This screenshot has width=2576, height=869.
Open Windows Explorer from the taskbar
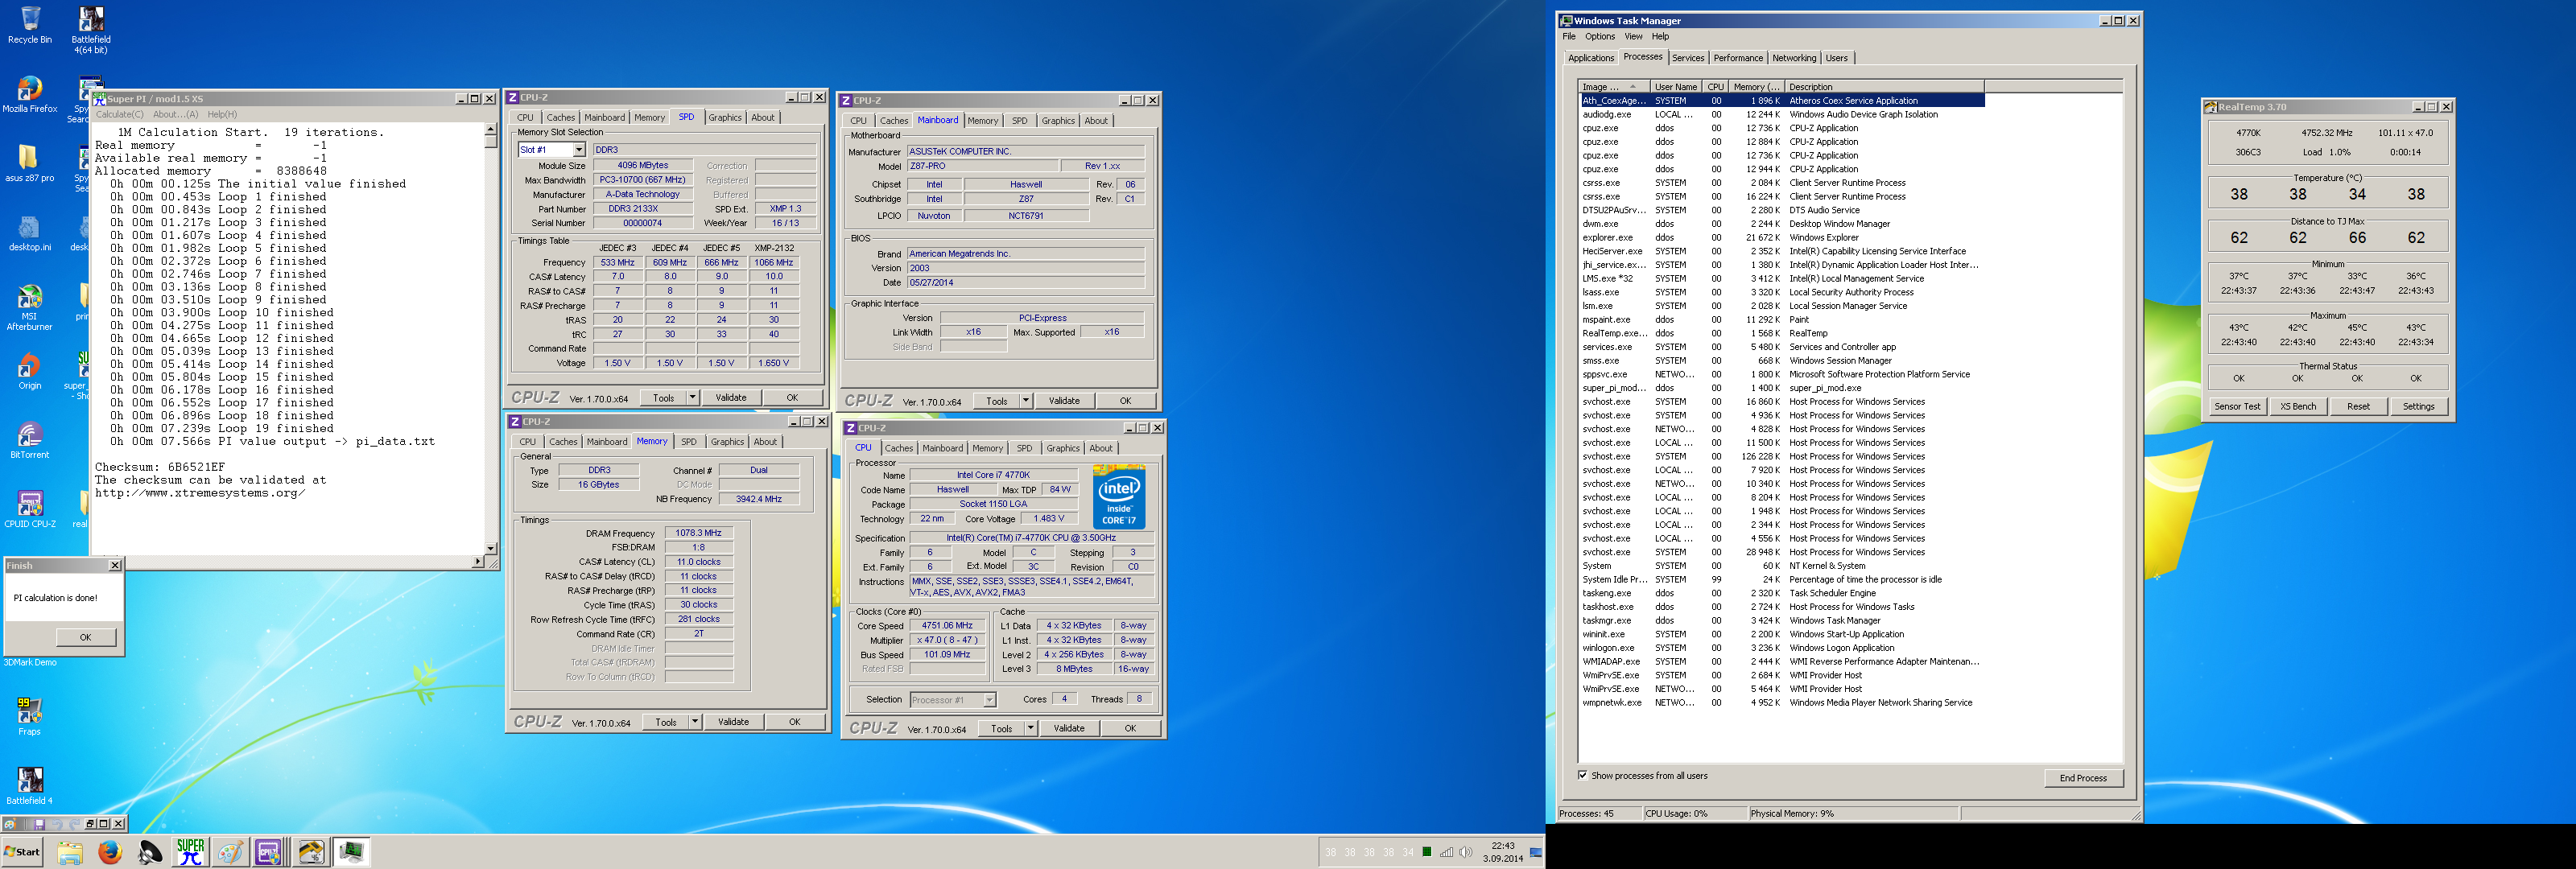pyautogui.click(x=70, y=852)
